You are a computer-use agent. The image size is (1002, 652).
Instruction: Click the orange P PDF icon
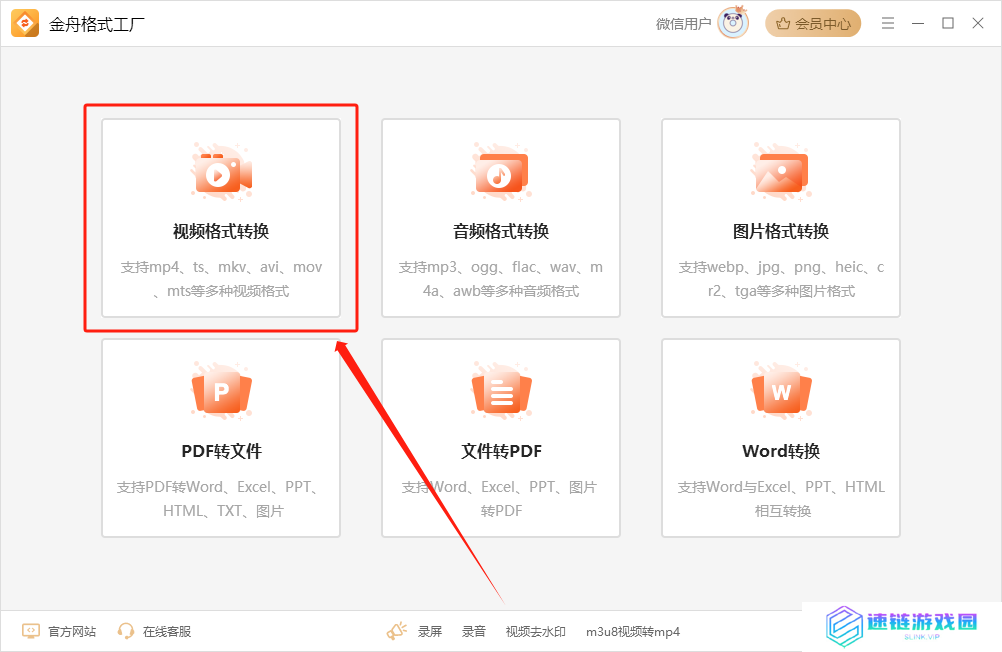pos(221,391)
